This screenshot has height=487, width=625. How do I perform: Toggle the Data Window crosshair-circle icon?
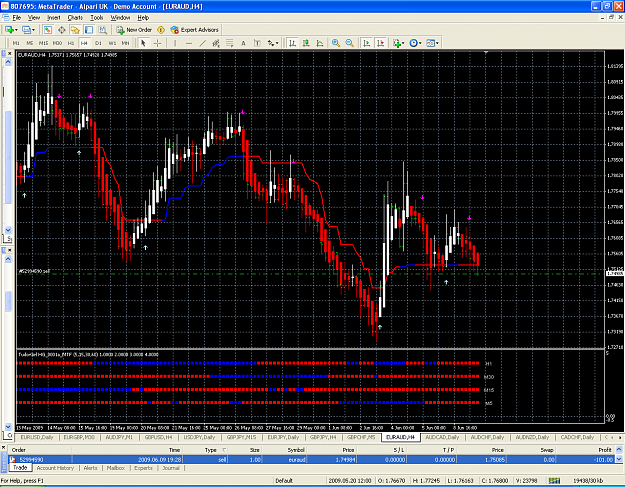click(x=62, y=30)
